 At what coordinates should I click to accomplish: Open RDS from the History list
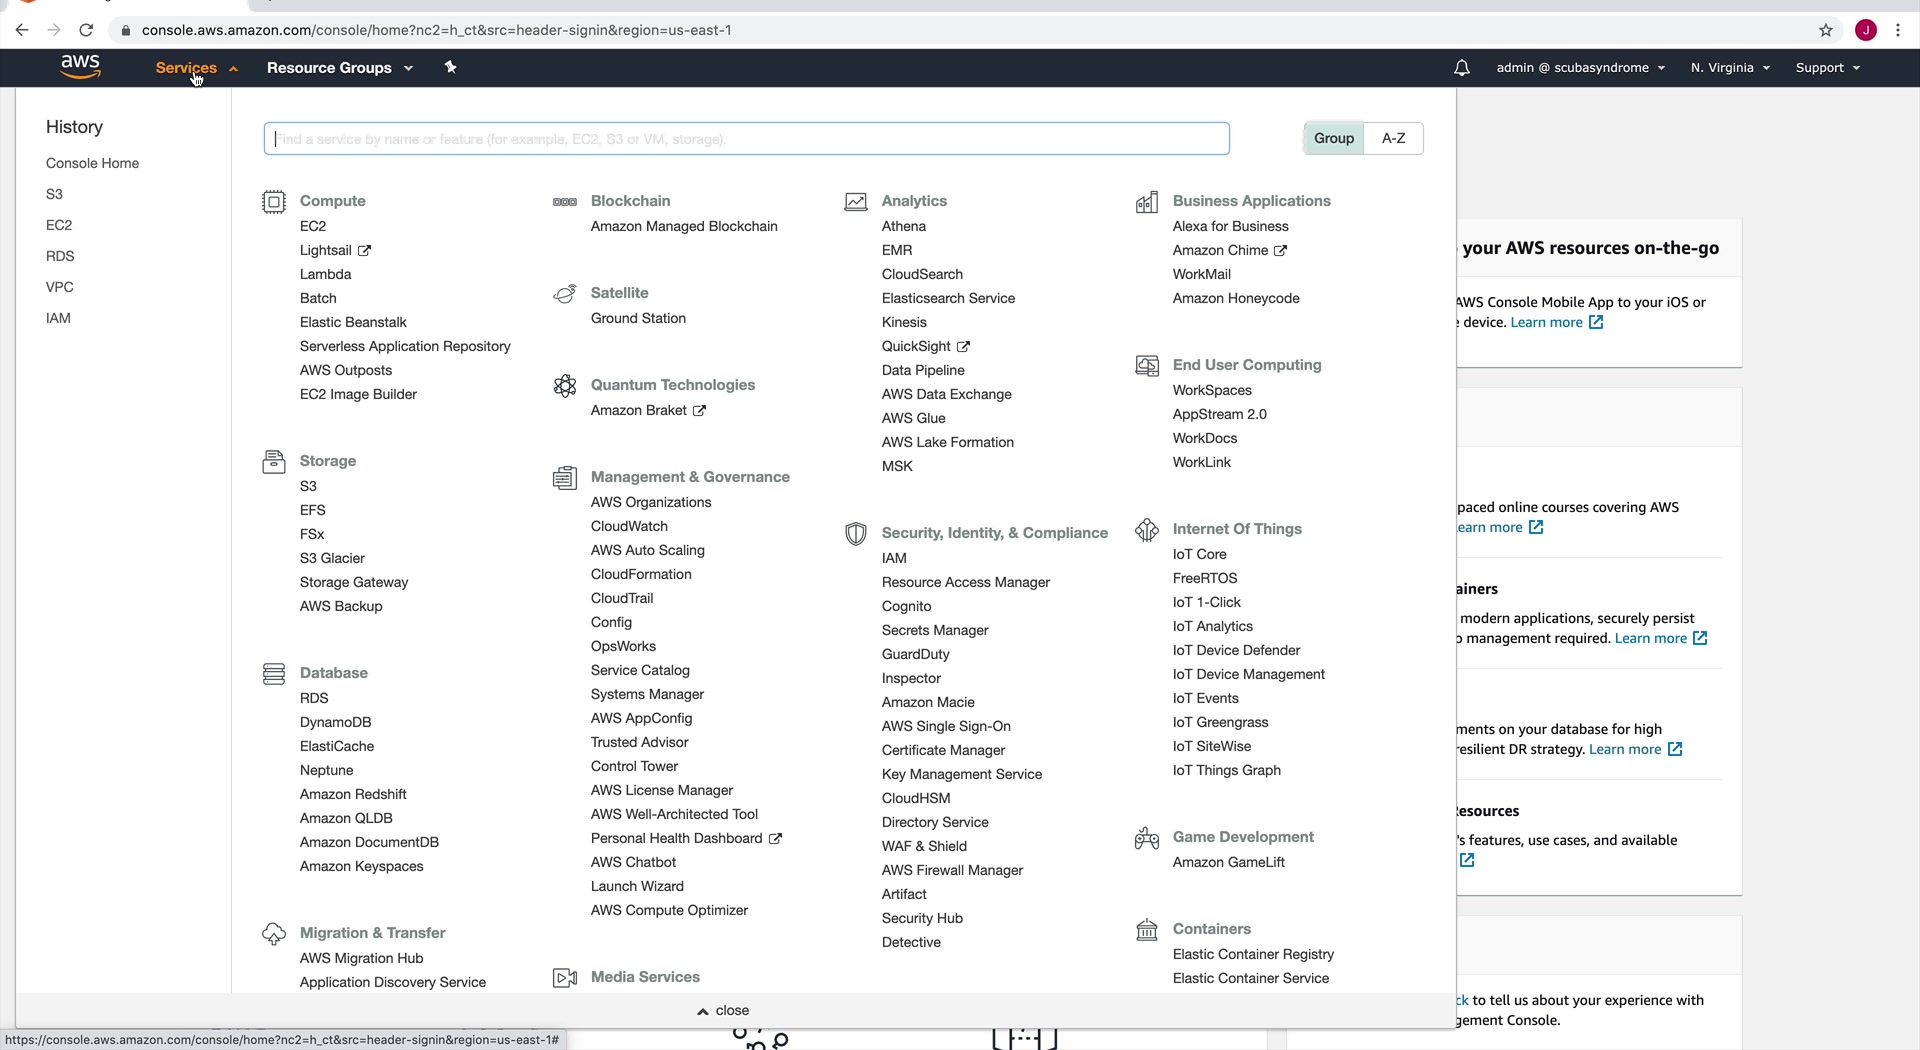click(x=60, y=256)
